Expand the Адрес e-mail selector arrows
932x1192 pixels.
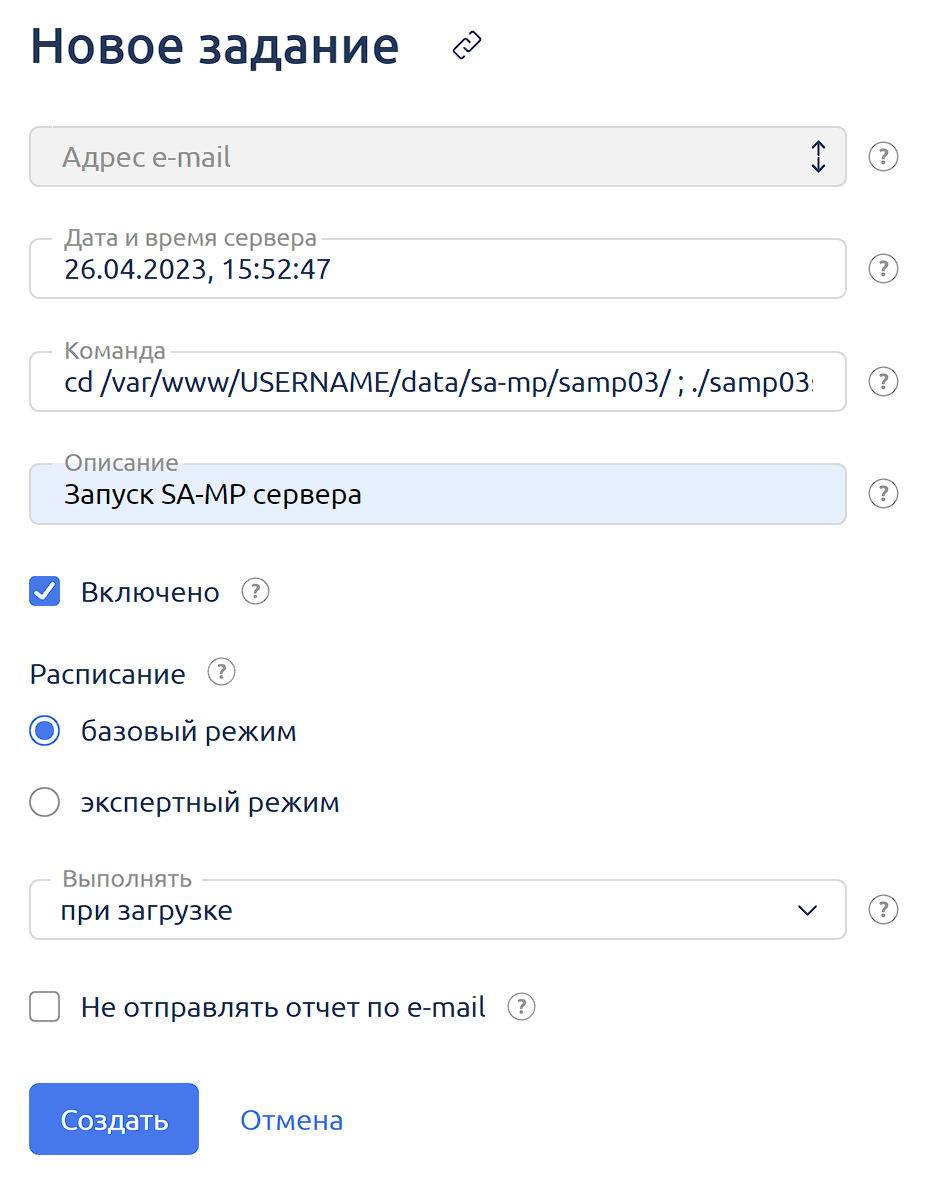click(x=818, y=157)
